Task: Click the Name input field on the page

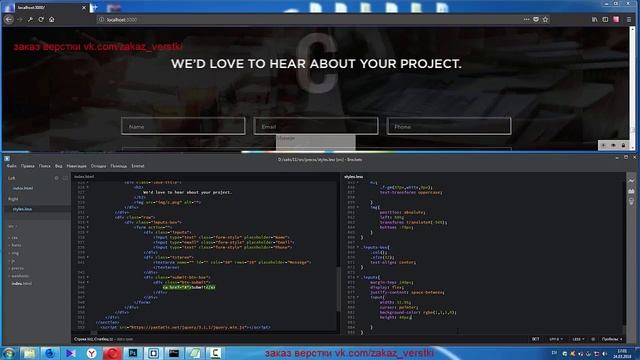Action: tap(183, 126)
